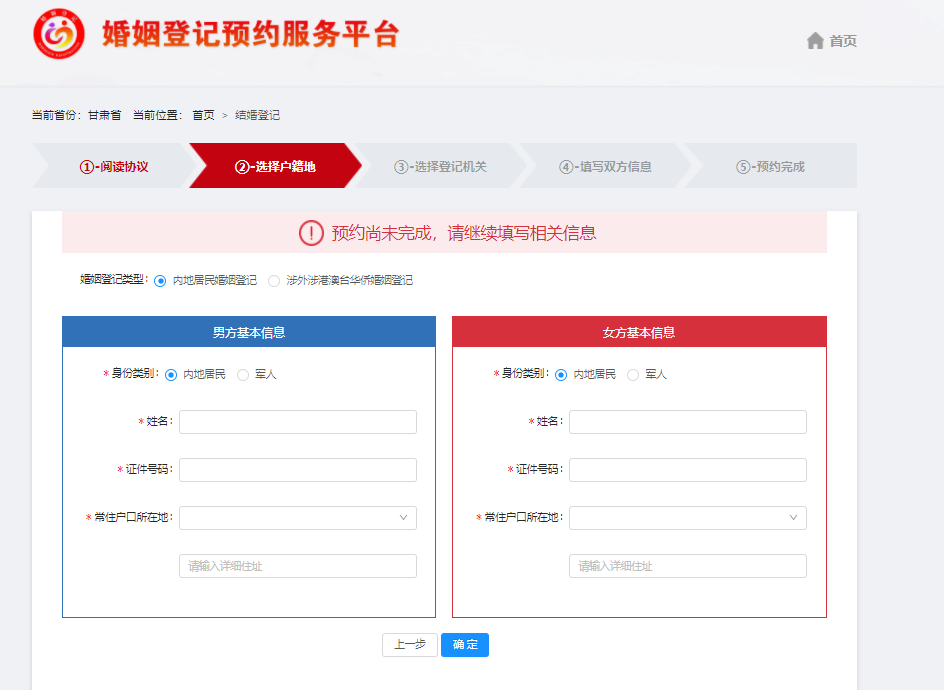Select 涉外涉港澳台华侨婚姻登记 registration type
The width and height of the screenshot is (944, 690).
click(x=274, y=281)
